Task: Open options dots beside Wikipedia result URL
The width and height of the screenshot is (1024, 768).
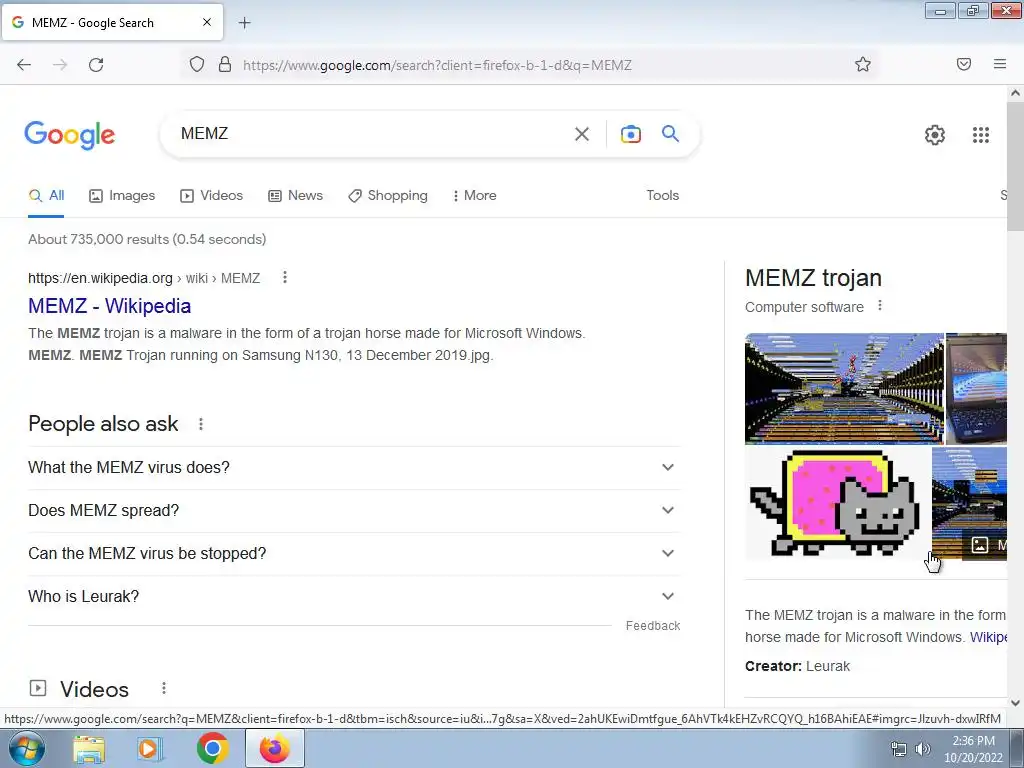Action: 285,278
